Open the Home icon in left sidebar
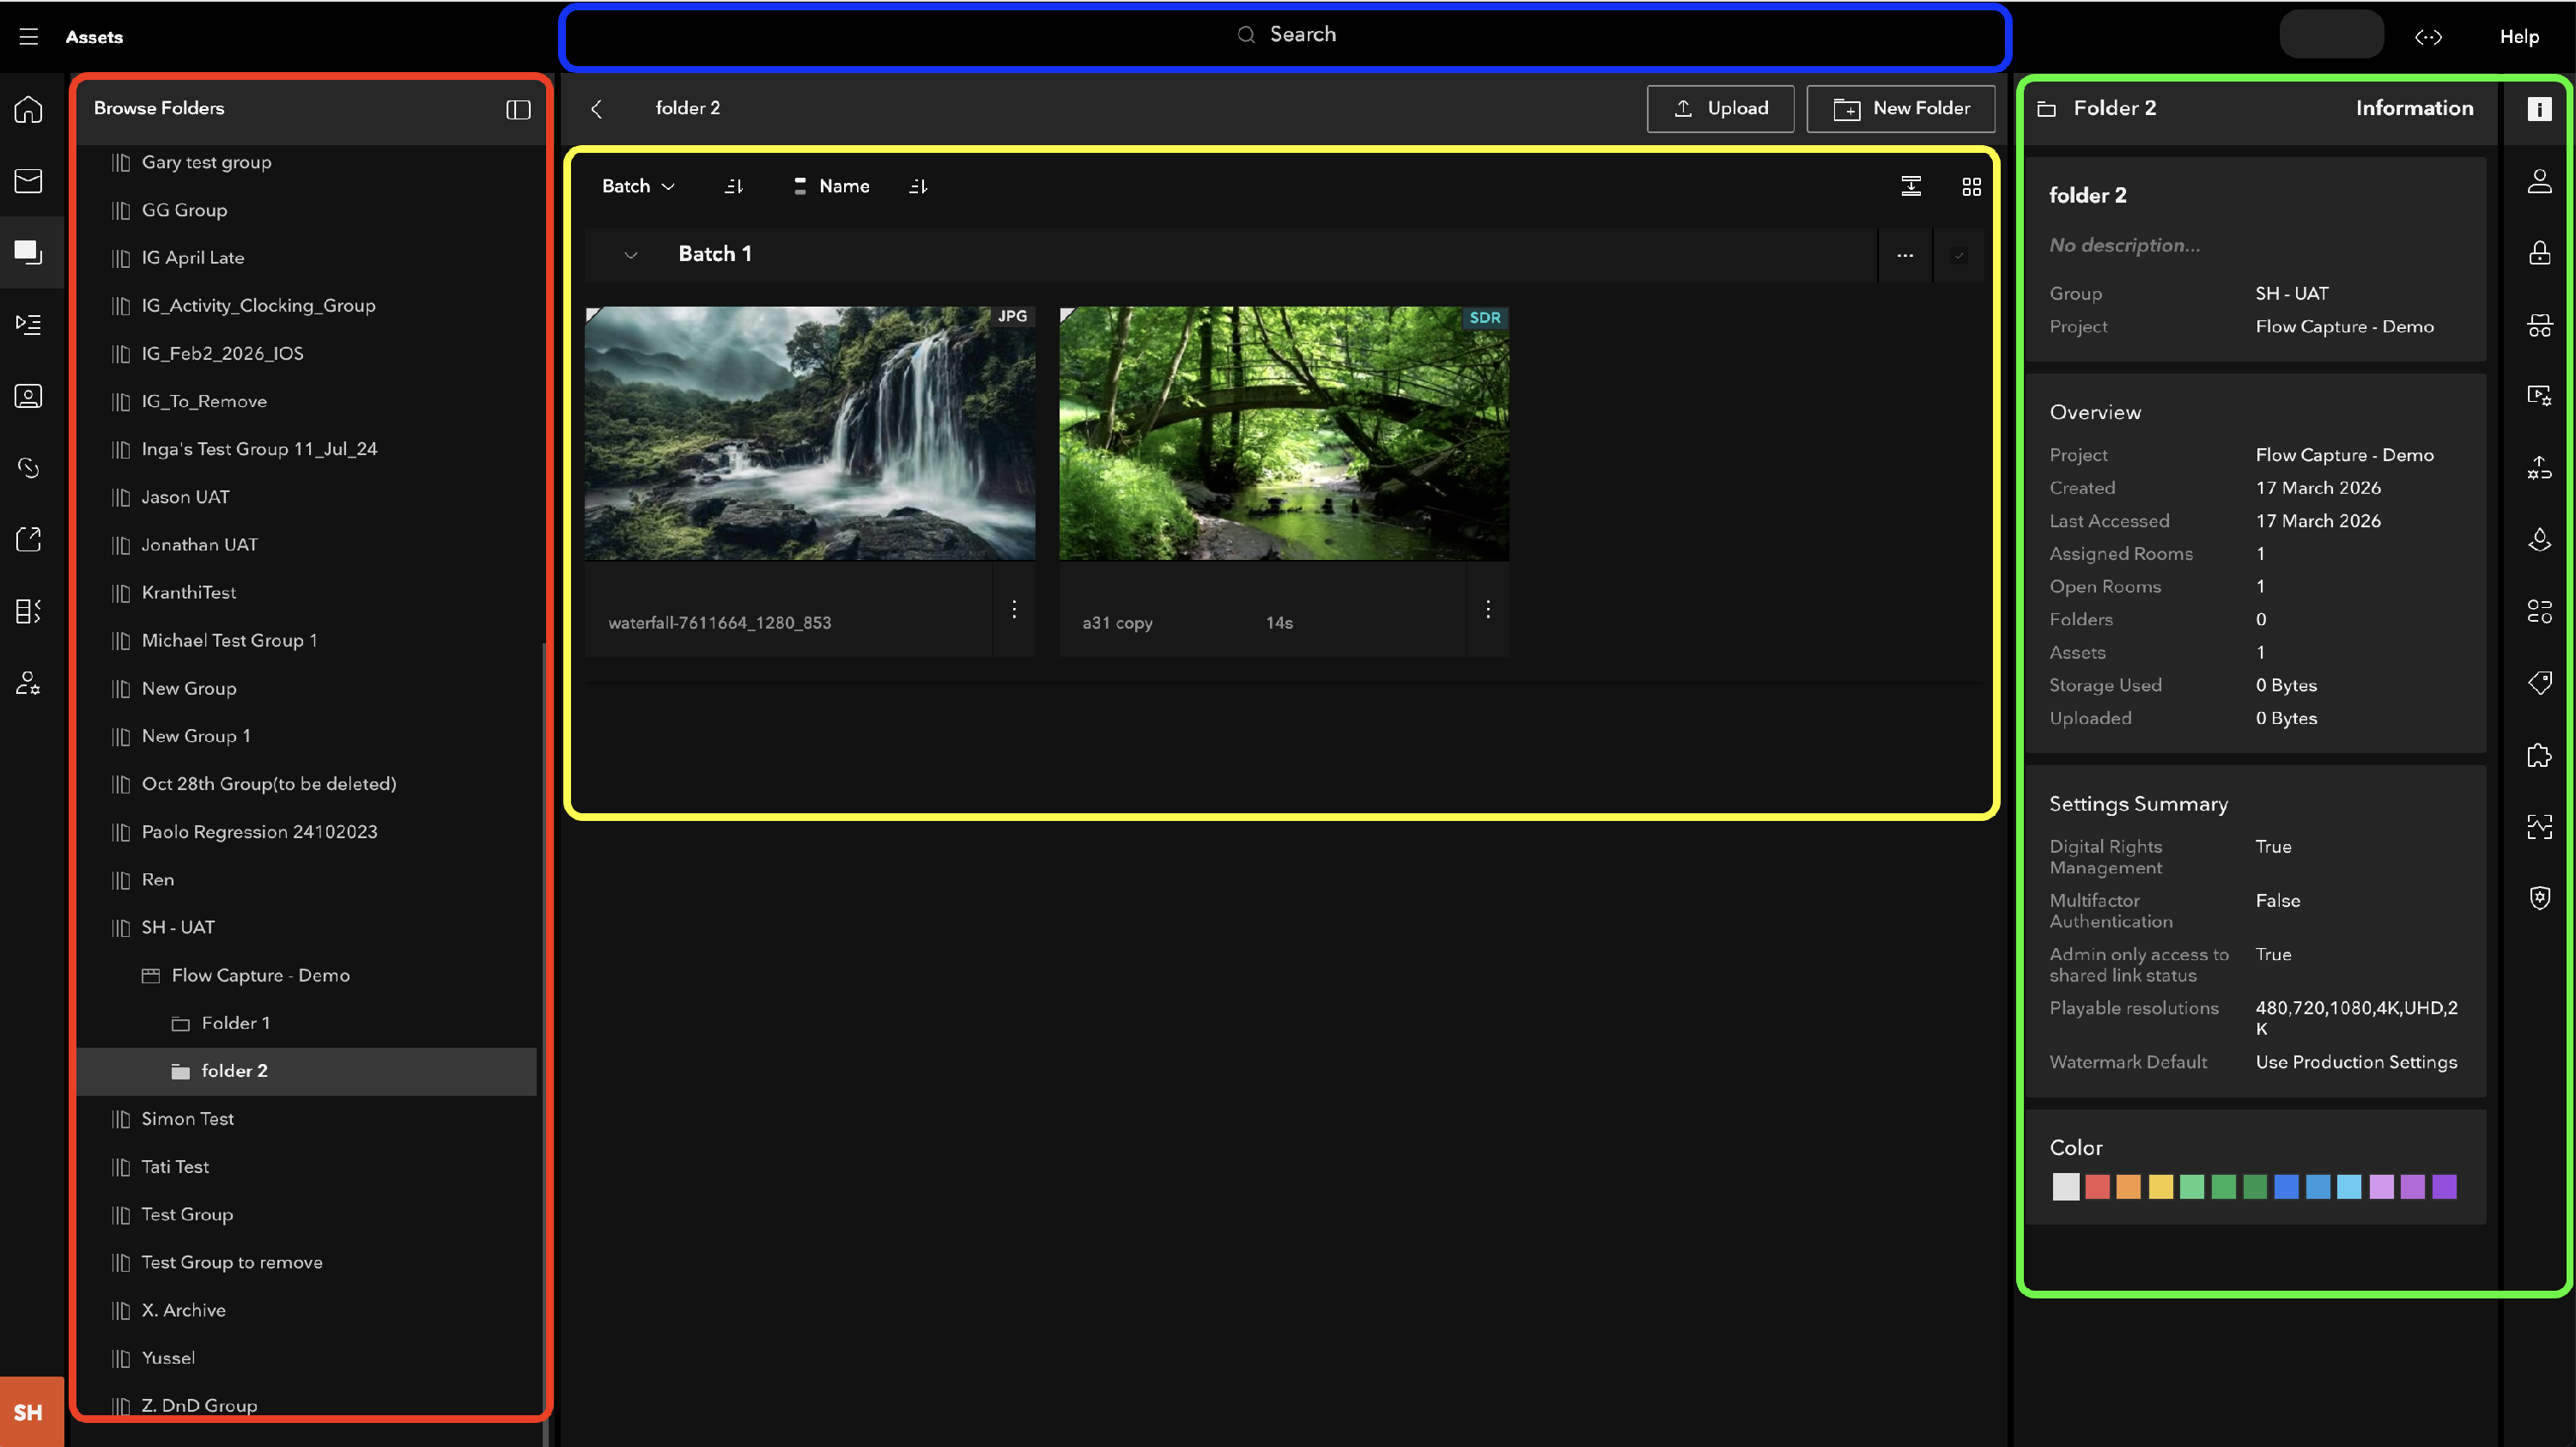Screen dimensions: 2576x1447 pos(28,109)
